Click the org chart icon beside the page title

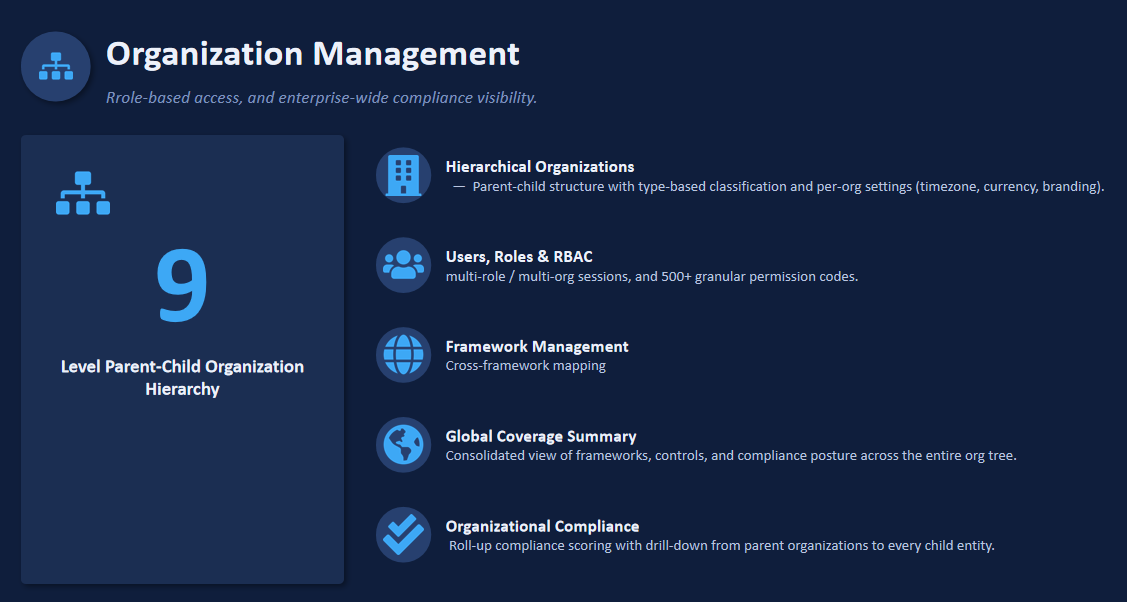point(55,66)
